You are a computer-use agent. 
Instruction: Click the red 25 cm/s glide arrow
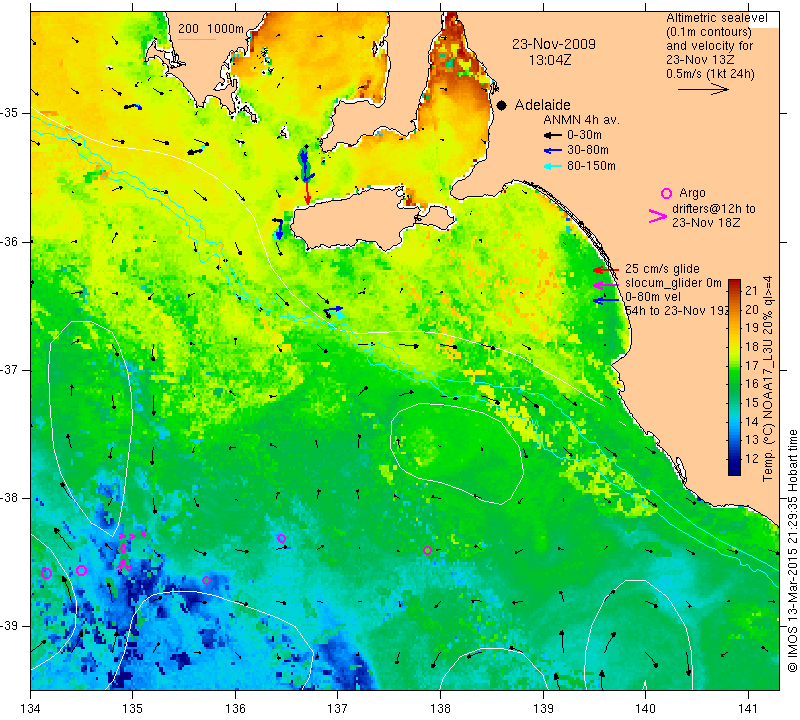(606, 269)
